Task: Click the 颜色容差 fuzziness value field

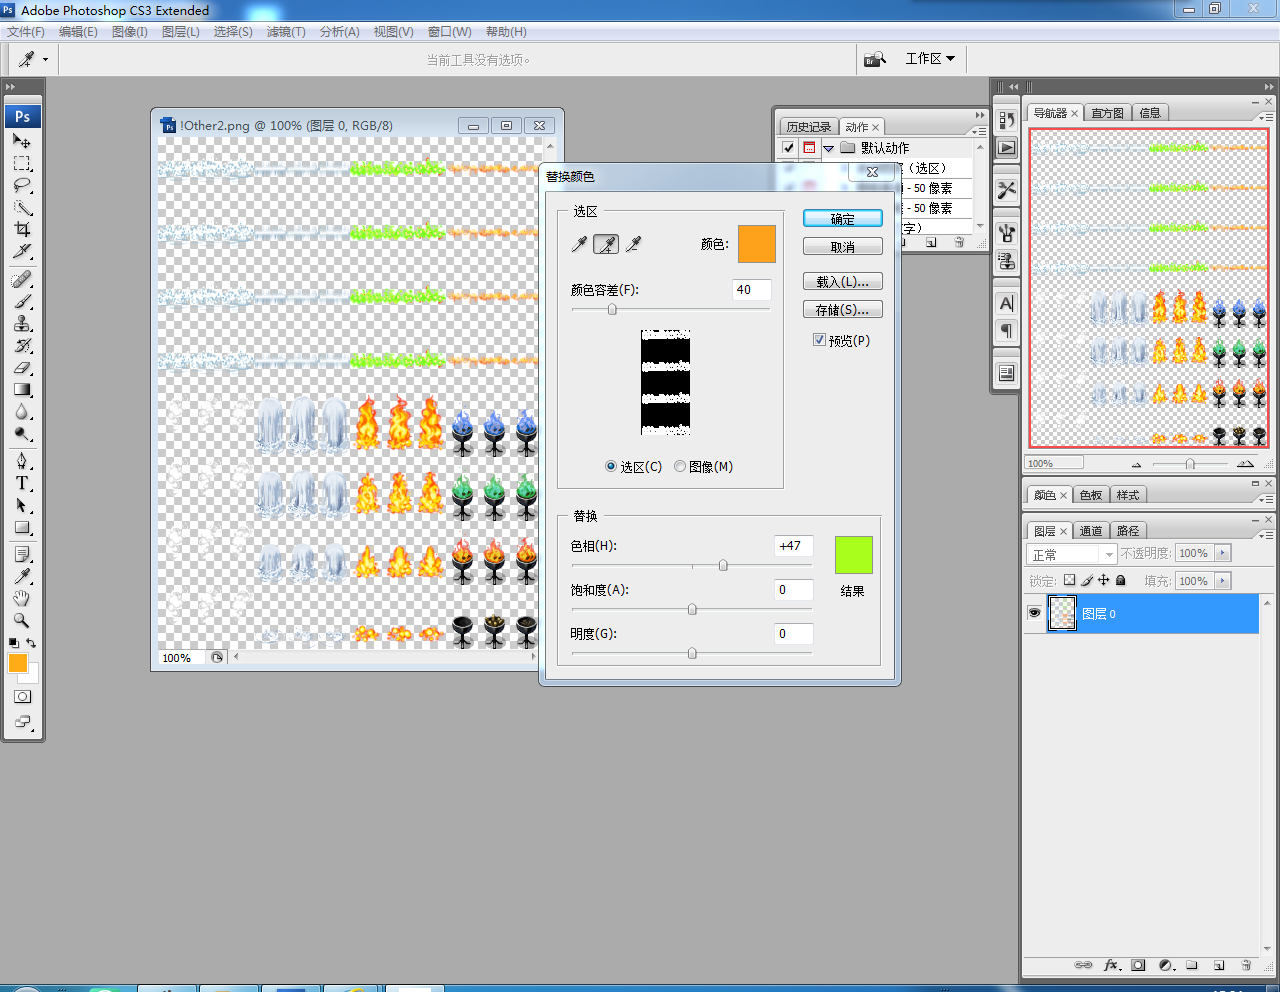Action: point(752,290)
